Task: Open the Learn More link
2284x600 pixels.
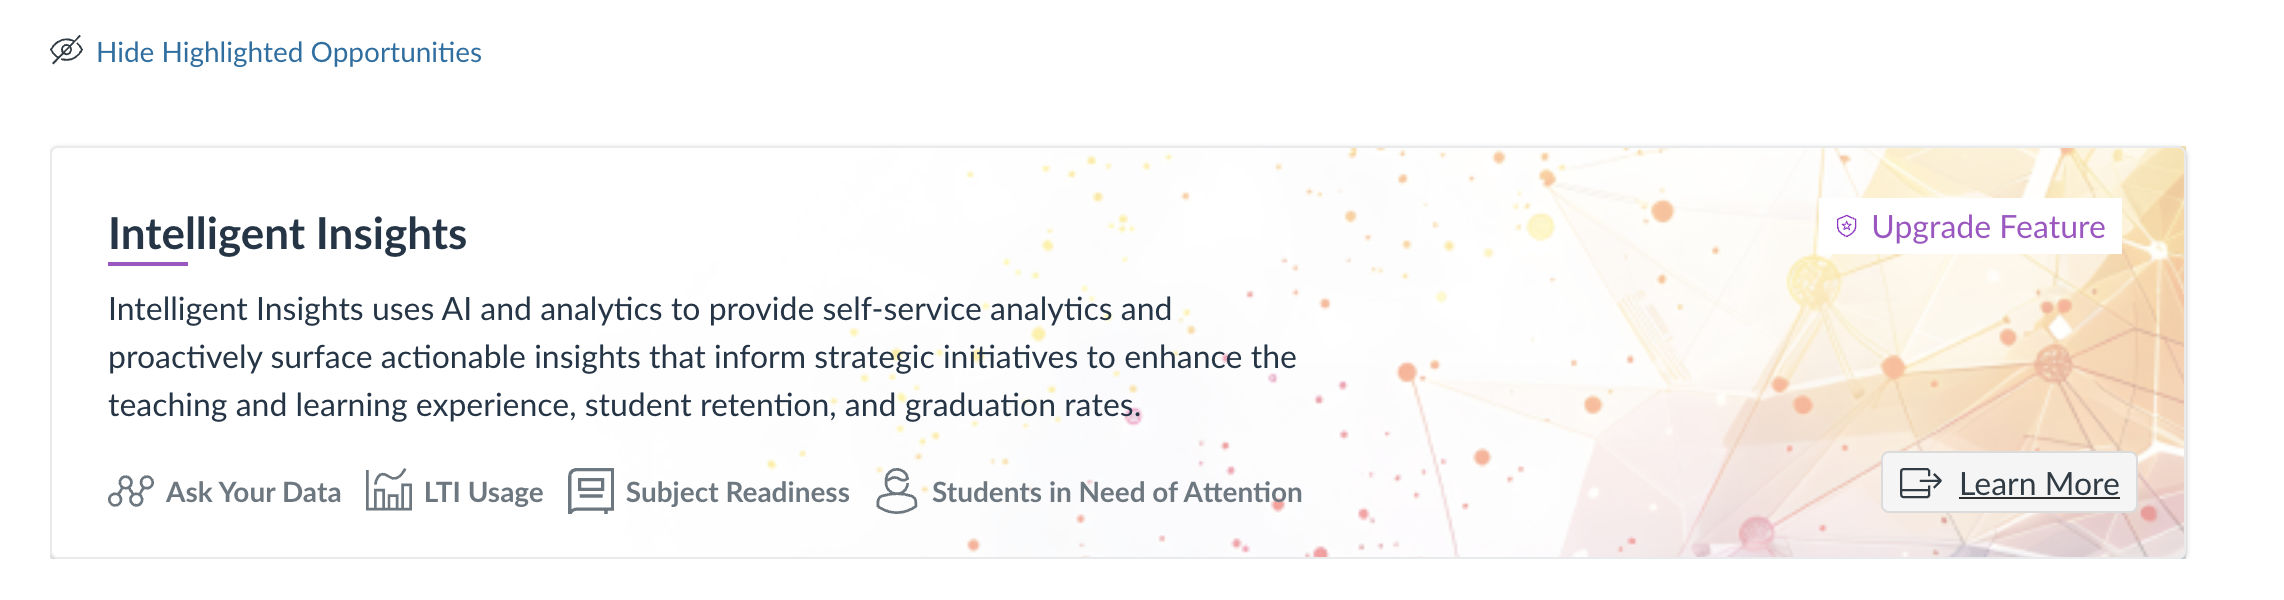Action: point(2038,484)
